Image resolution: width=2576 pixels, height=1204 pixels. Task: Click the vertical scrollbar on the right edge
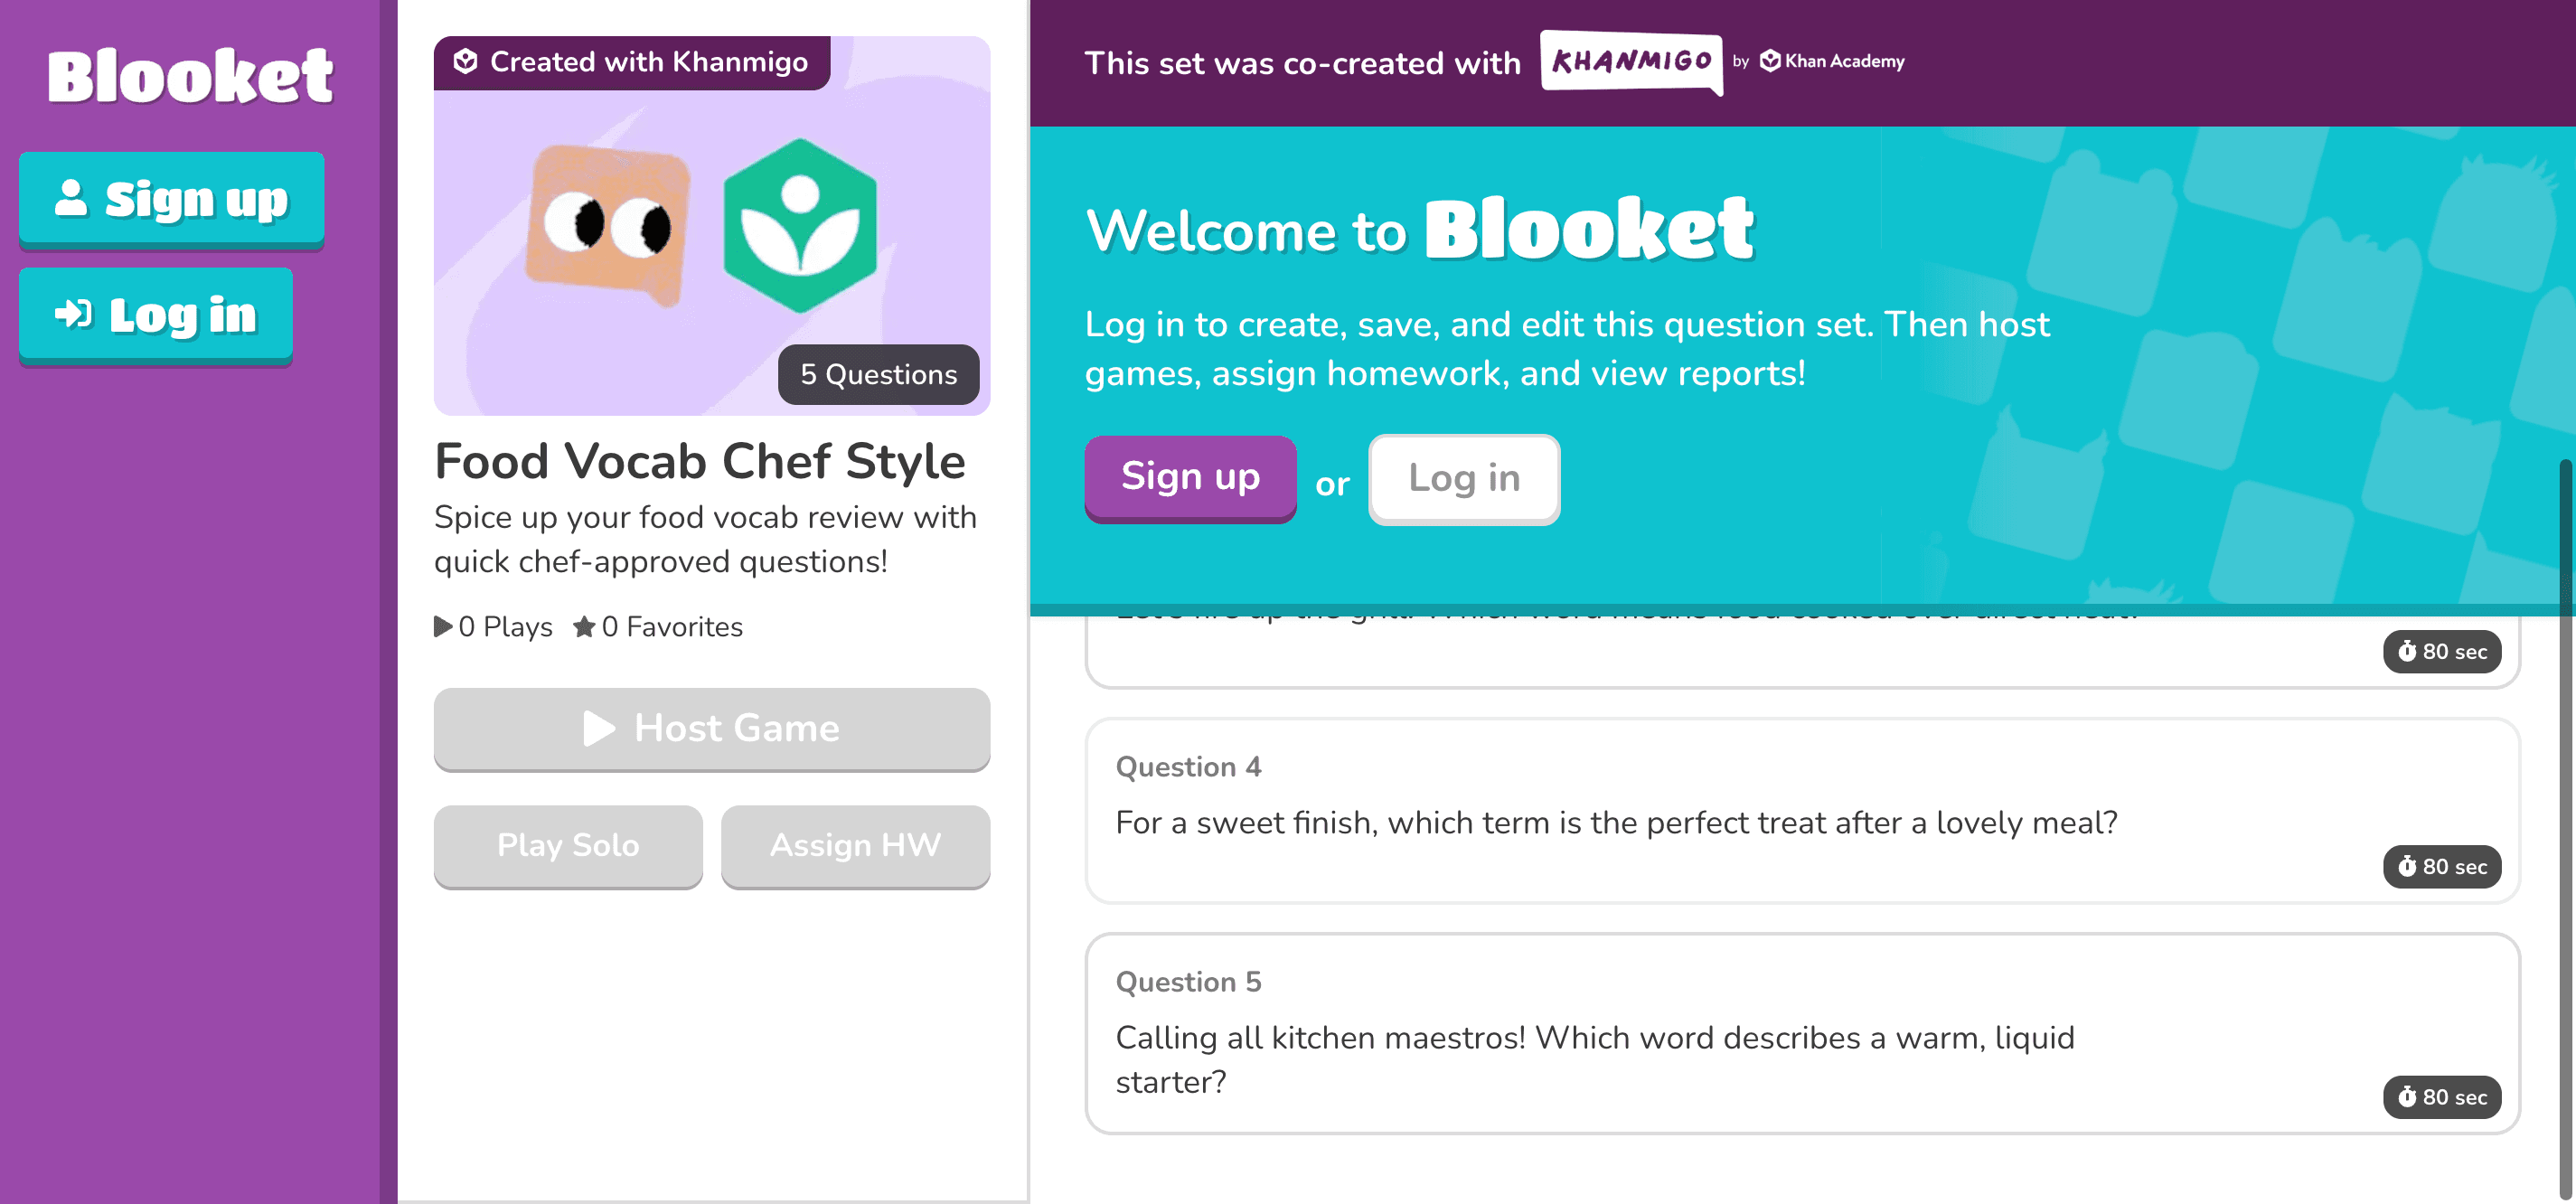pyautogui.click(x=2567, y=830)
